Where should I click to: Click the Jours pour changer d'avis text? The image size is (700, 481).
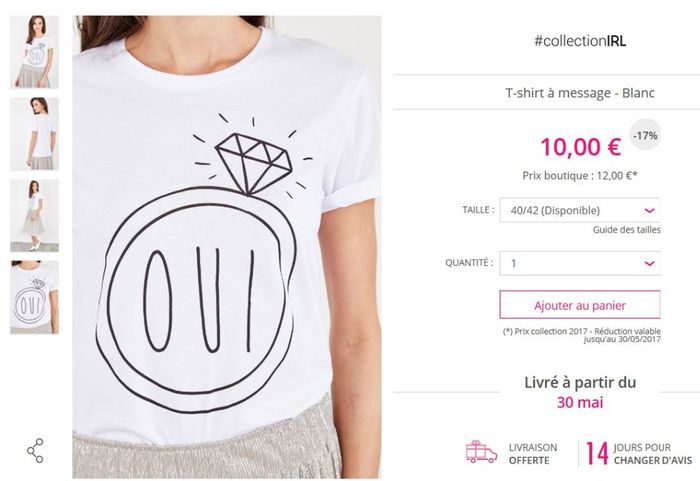click(650, 453)
